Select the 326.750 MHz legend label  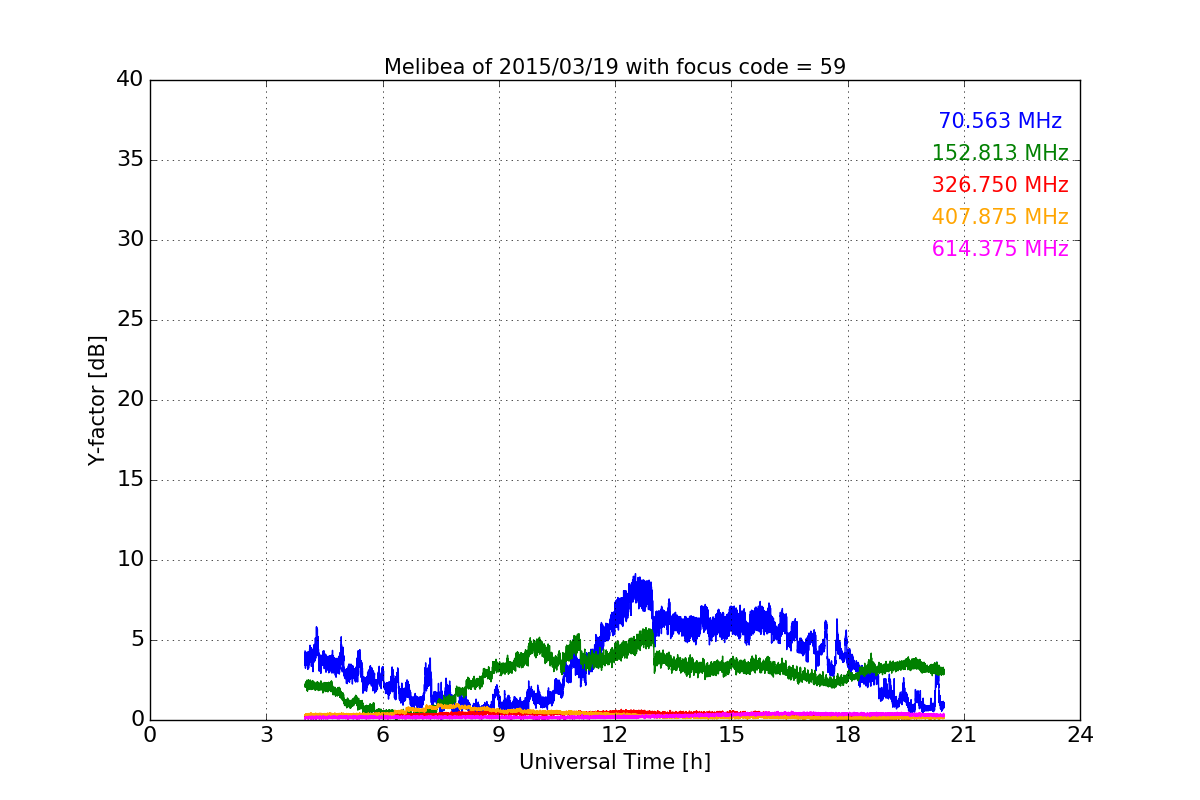(1000, 185)
